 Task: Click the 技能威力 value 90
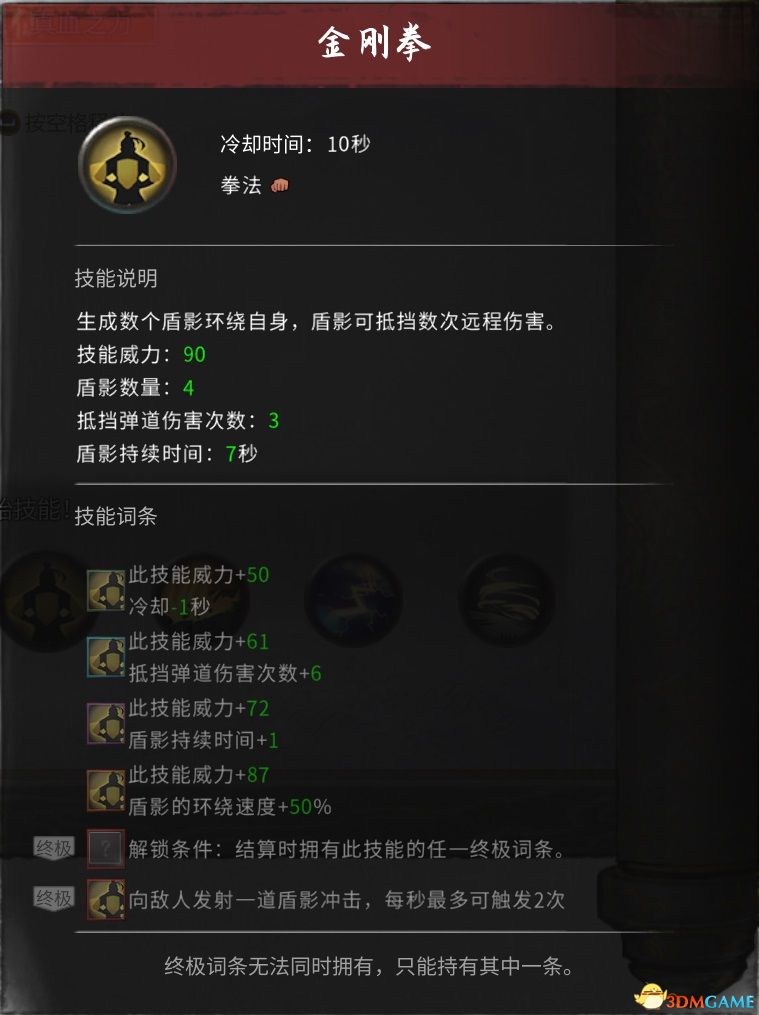coord(194,355)
